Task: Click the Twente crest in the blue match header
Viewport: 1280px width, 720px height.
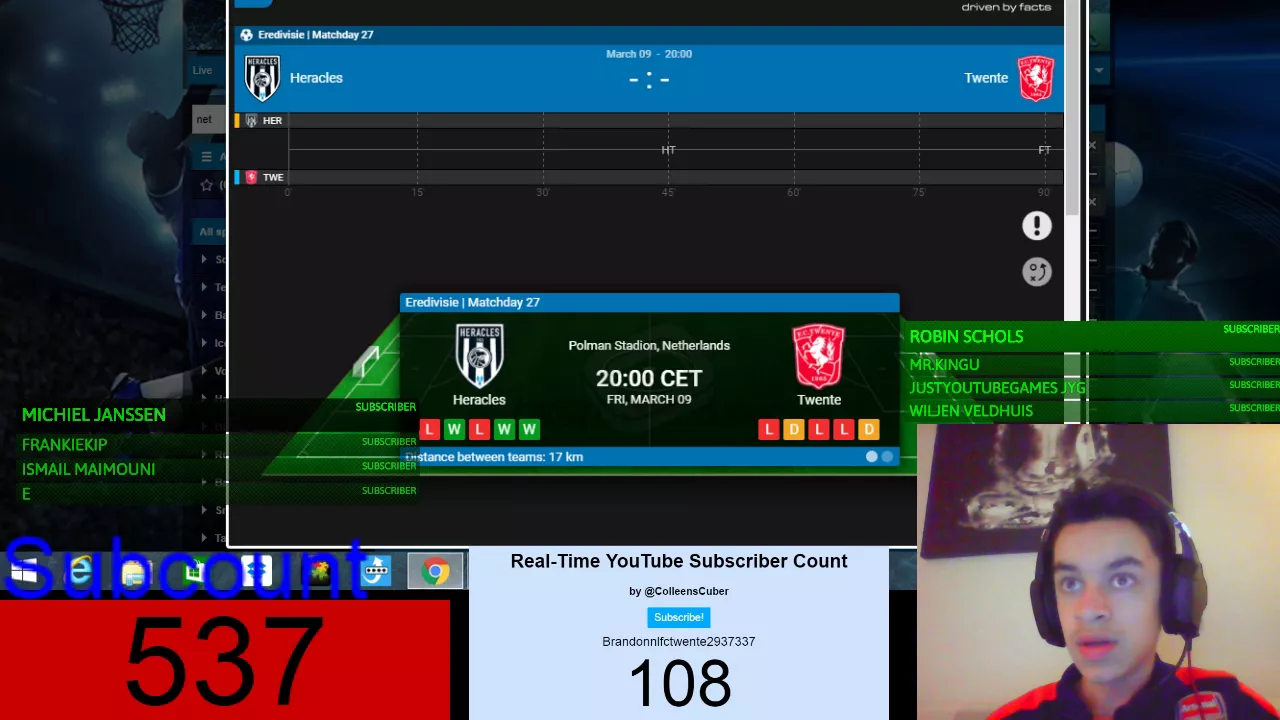Action: tap(1036, 78)
